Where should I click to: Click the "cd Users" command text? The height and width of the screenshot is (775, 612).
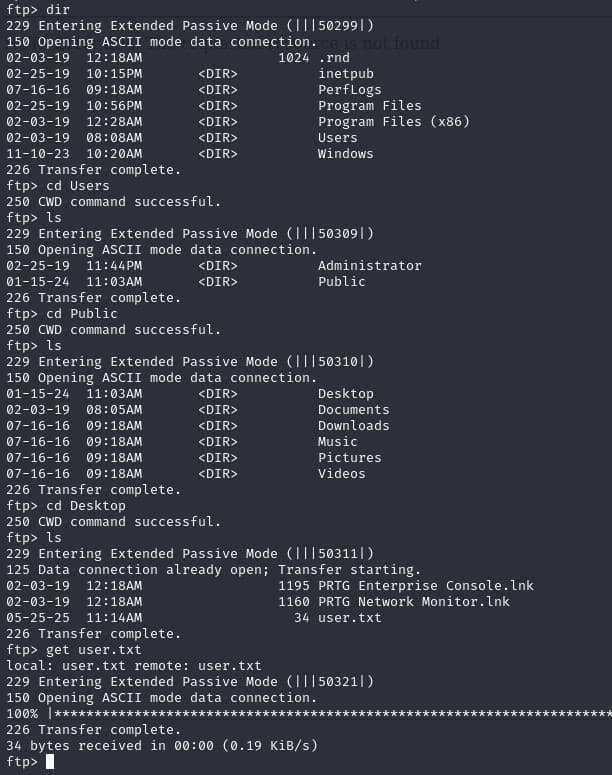[78, 186]
